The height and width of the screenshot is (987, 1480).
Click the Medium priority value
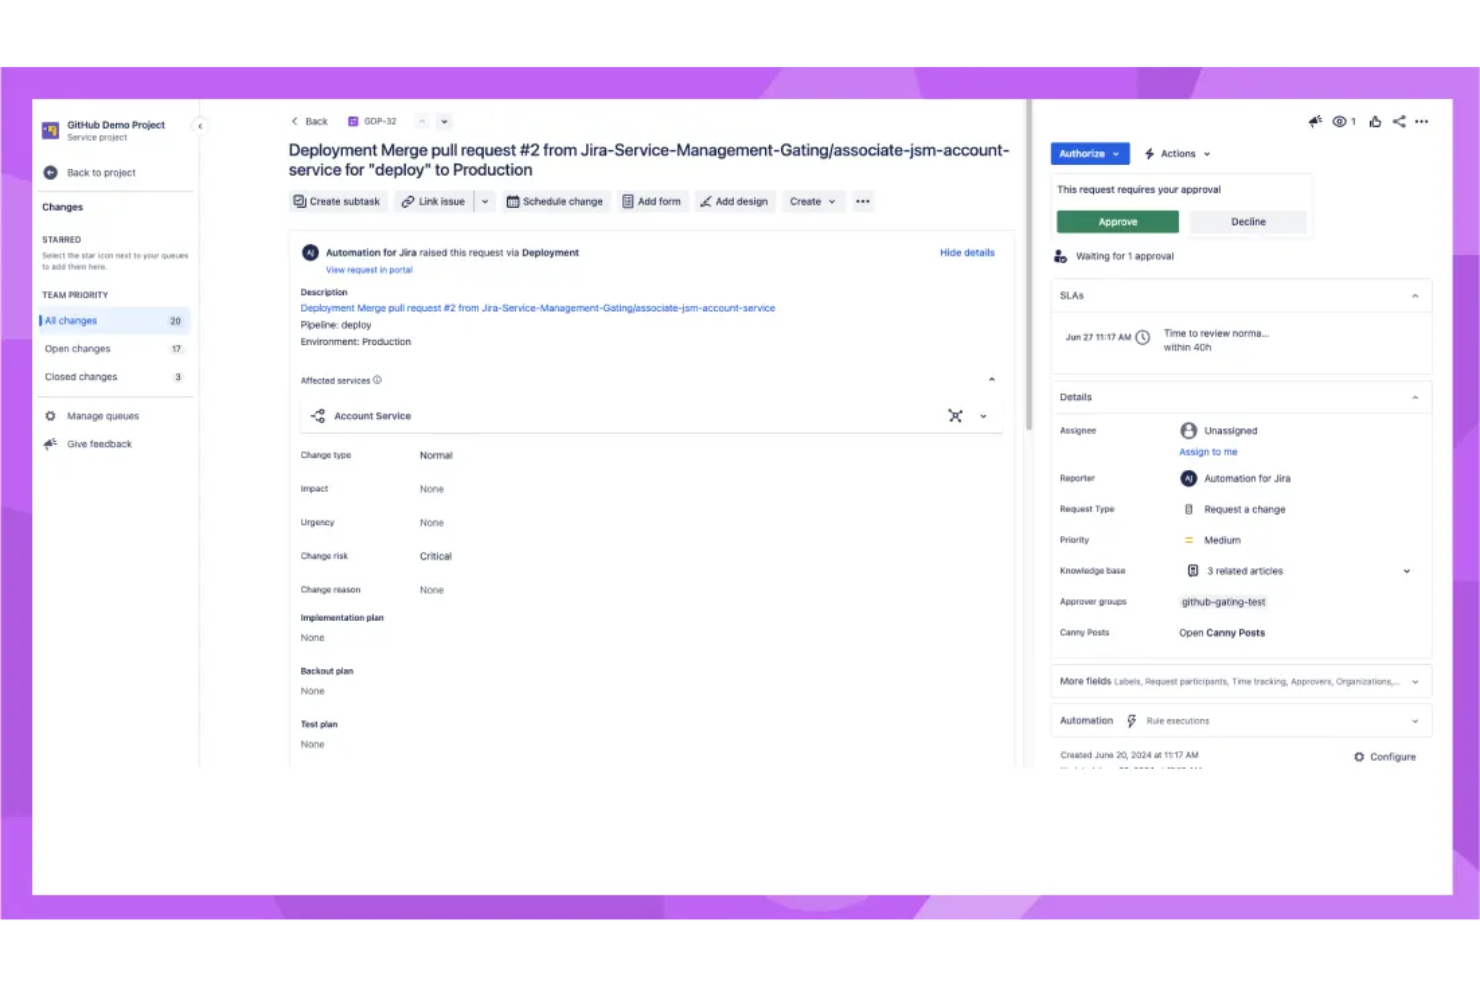(x=1213, y=541)
